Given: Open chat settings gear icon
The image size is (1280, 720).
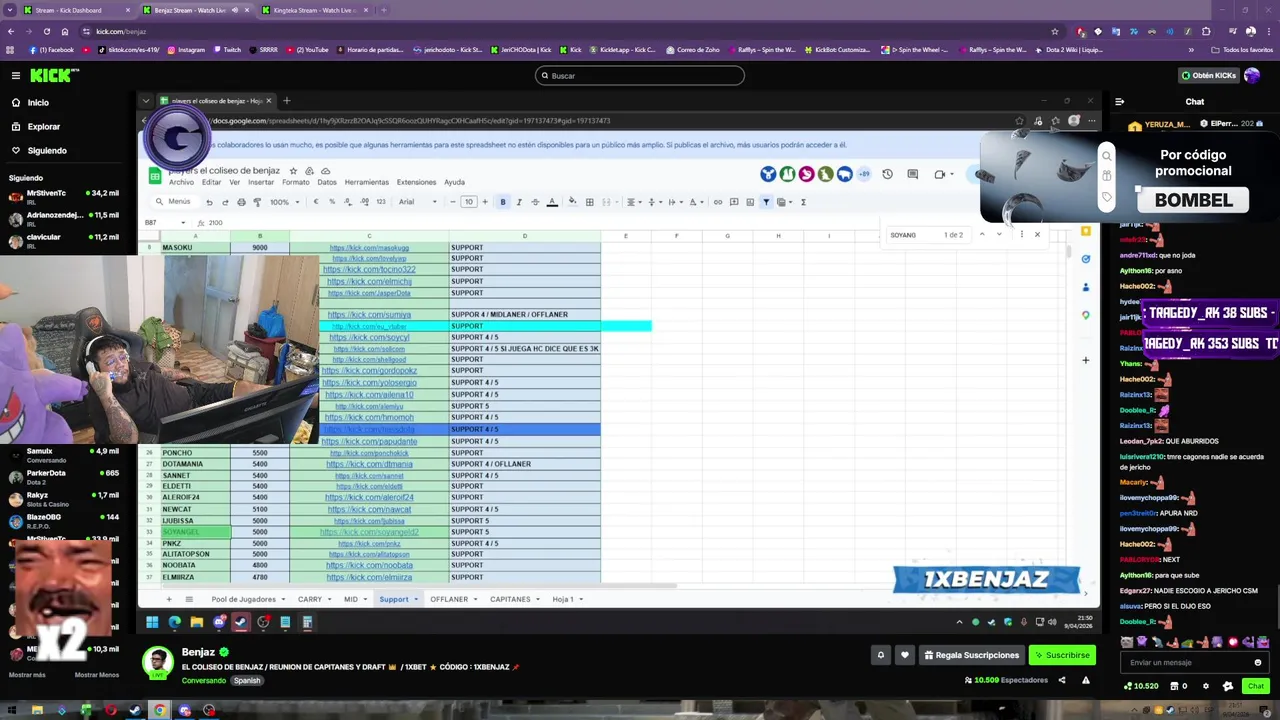Looking at the screenshot, I should click(1205, 686).
